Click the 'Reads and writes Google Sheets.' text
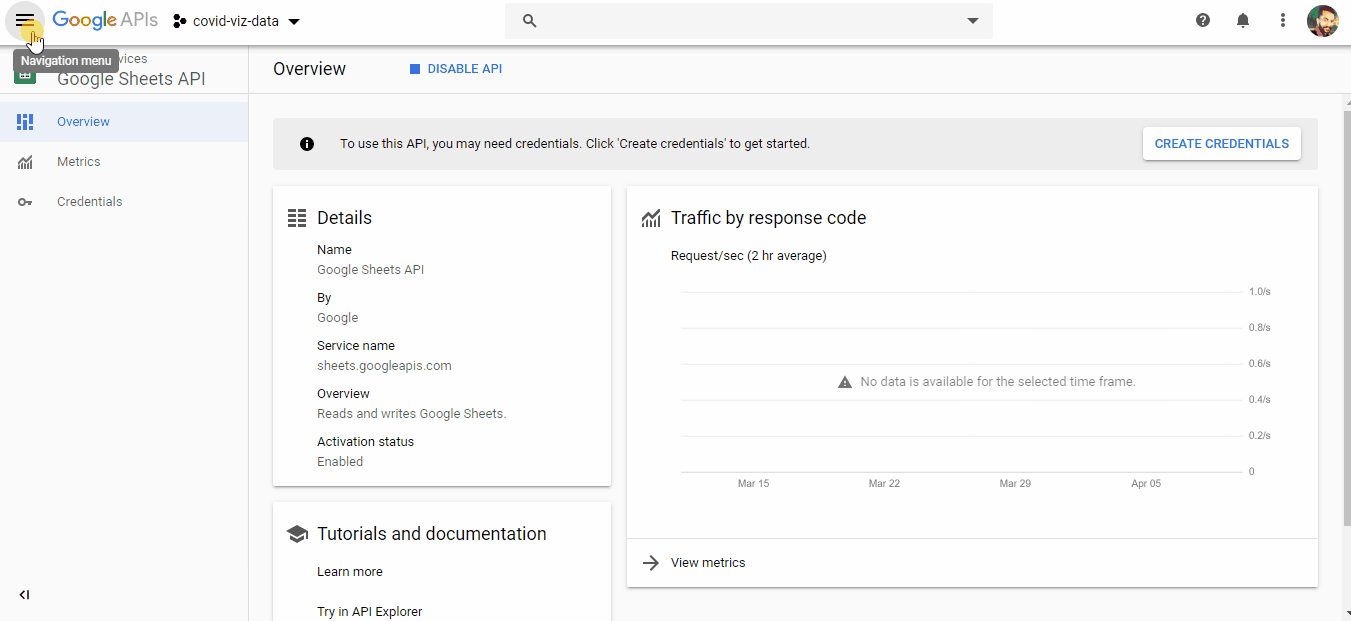 tap(412, 414)
